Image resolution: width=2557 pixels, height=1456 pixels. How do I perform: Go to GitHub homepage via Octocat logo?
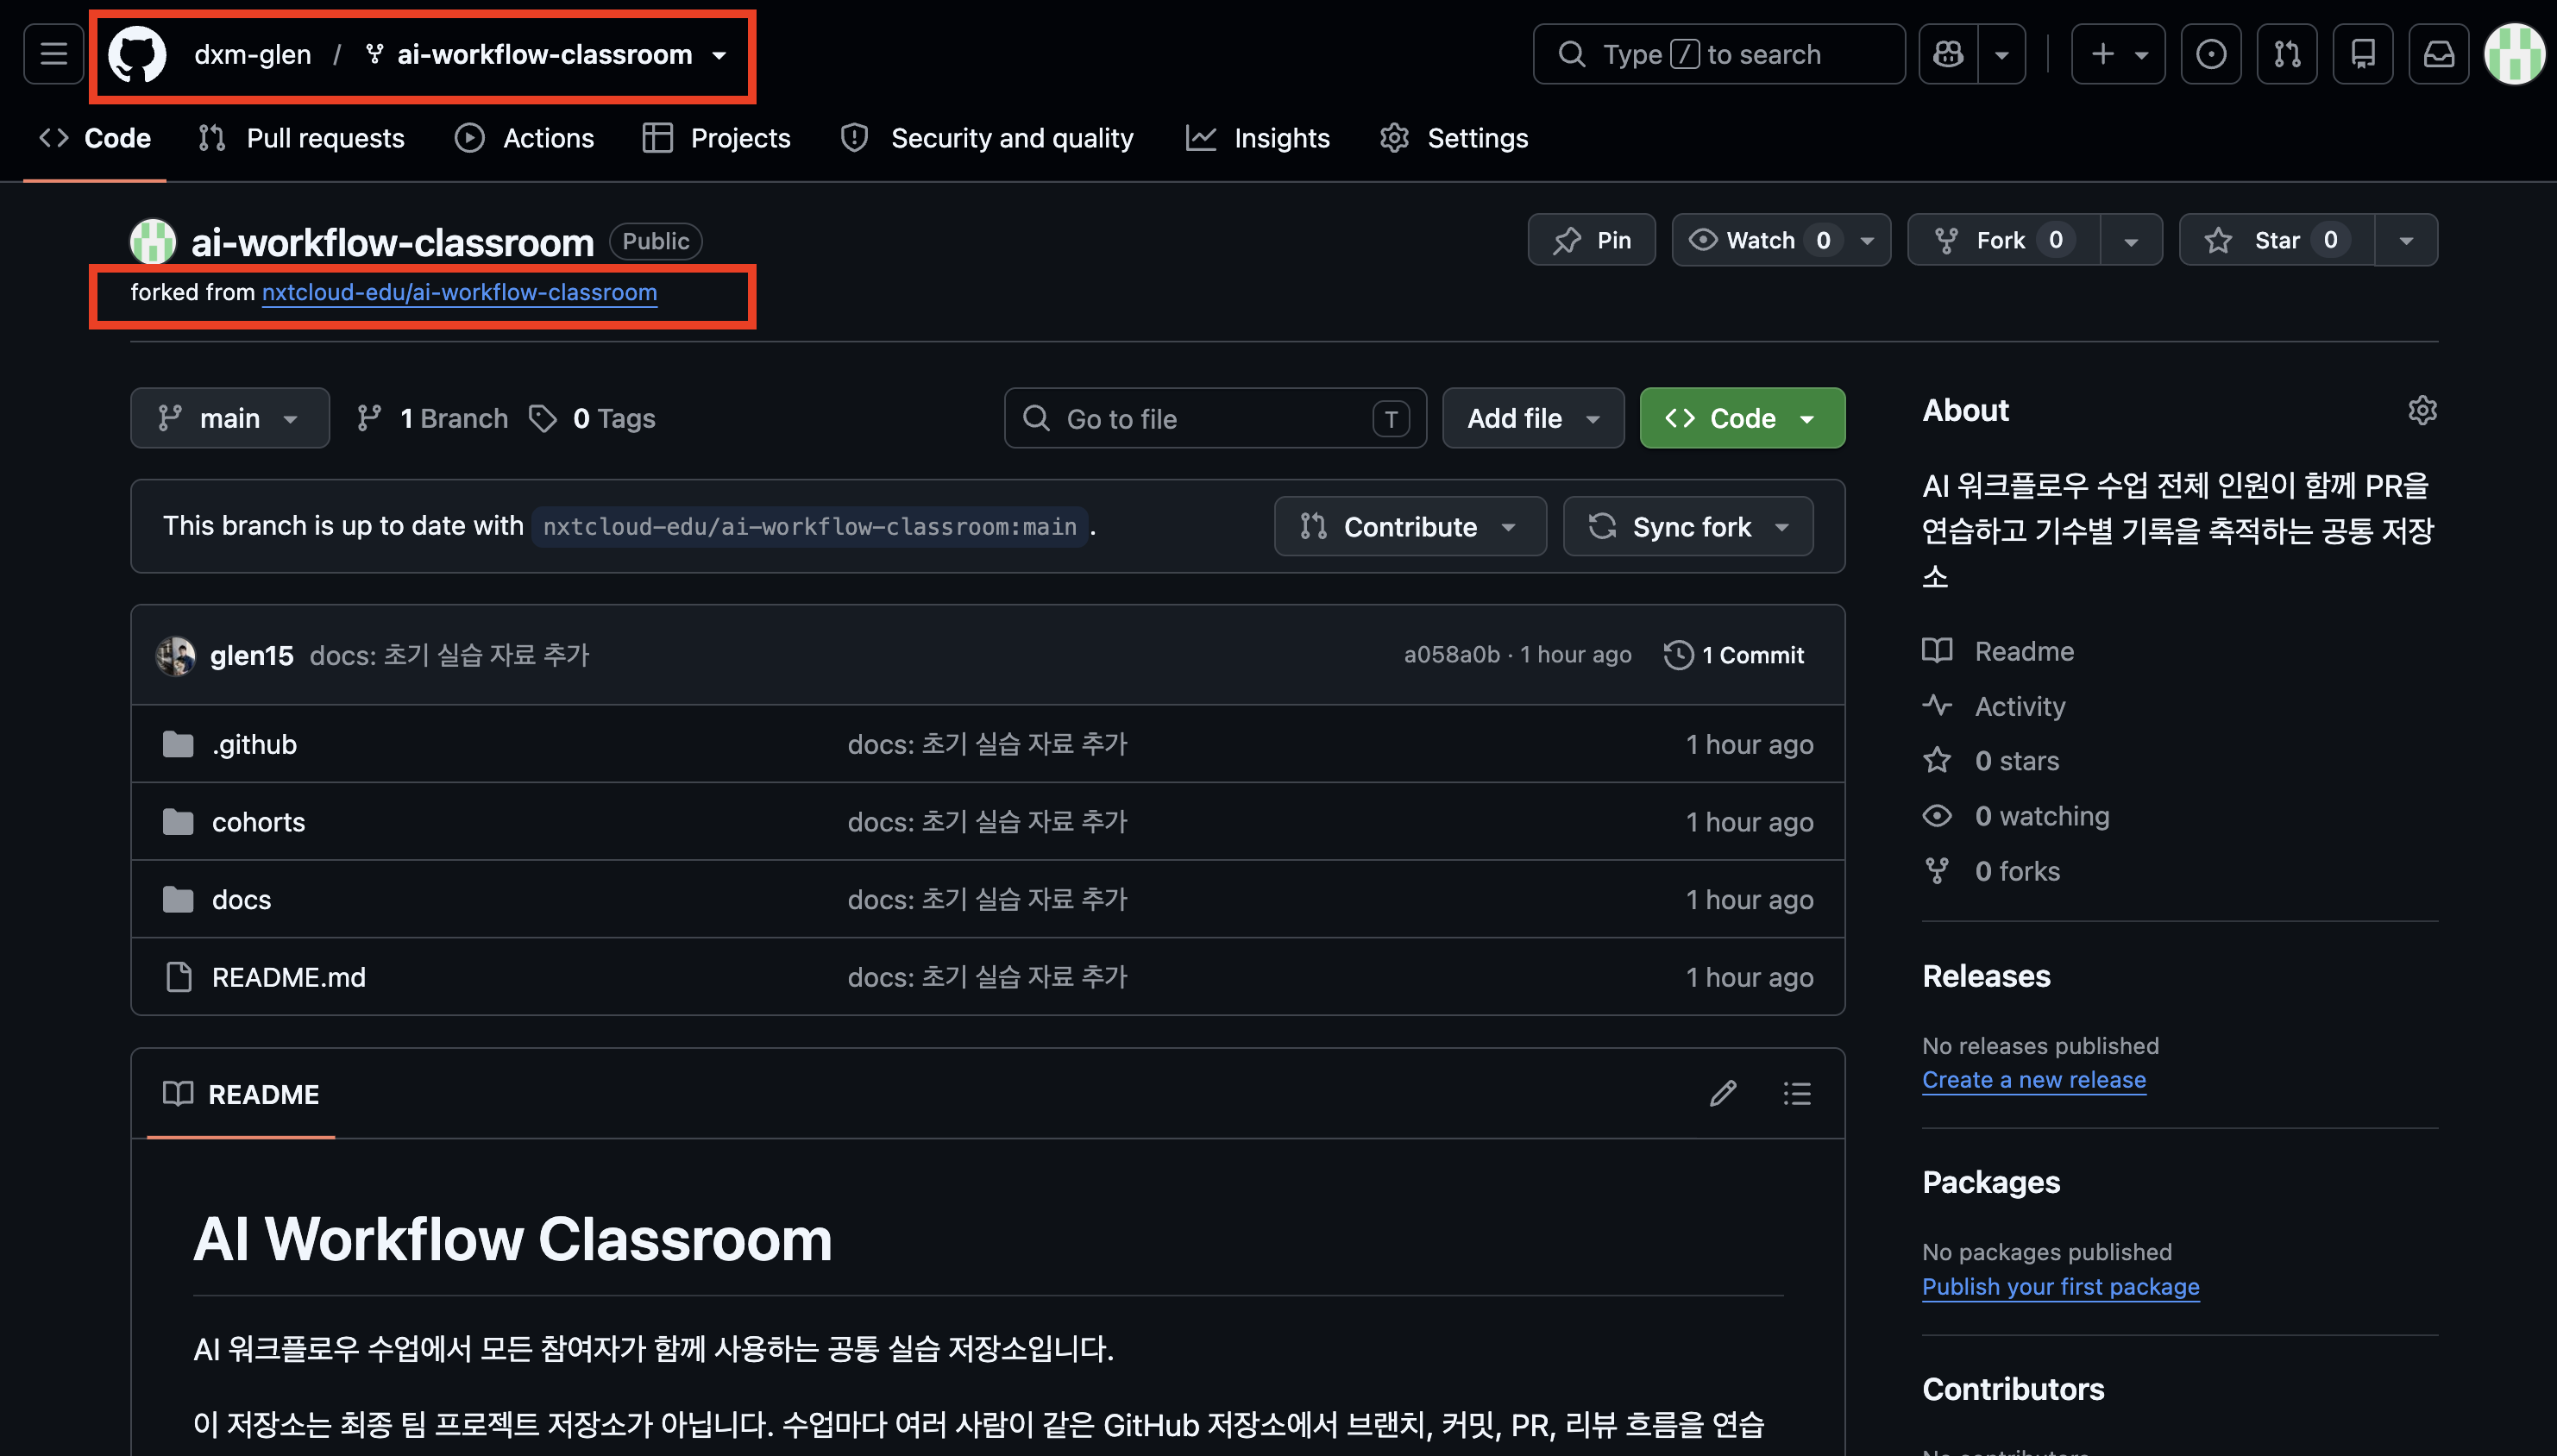click(x=137, y=54)
